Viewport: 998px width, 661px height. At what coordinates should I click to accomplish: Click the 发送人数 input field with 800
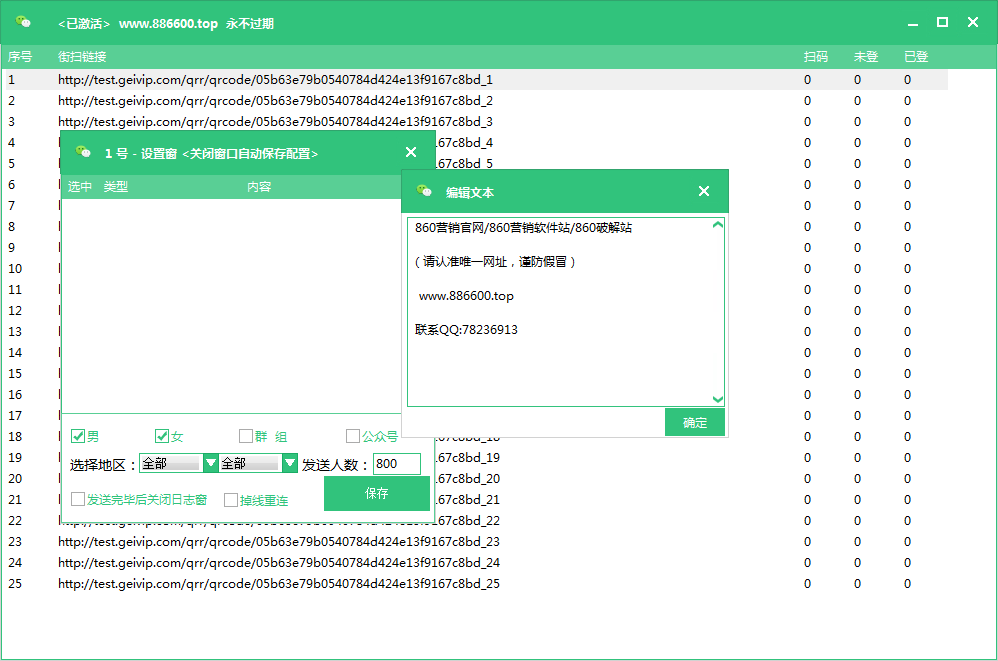pos(397,464)
